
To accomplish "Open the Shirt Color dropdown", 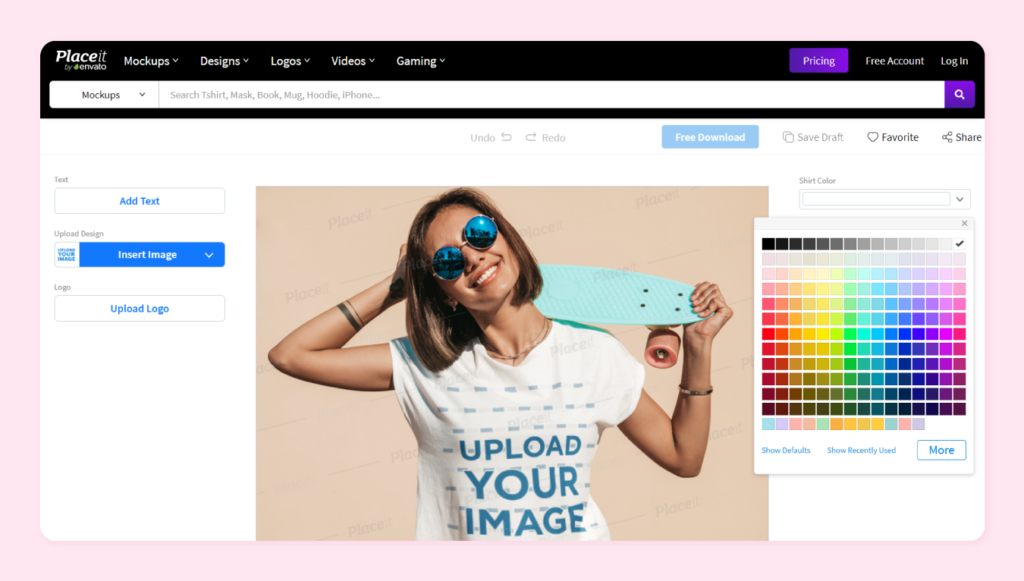I will [x=960, y=199].
